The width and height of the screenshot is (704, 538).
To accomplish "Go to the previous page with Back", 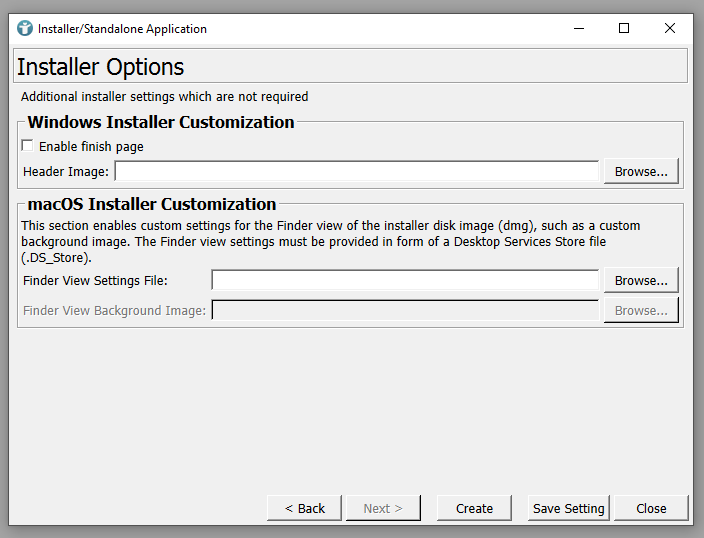I will (304, 508).
